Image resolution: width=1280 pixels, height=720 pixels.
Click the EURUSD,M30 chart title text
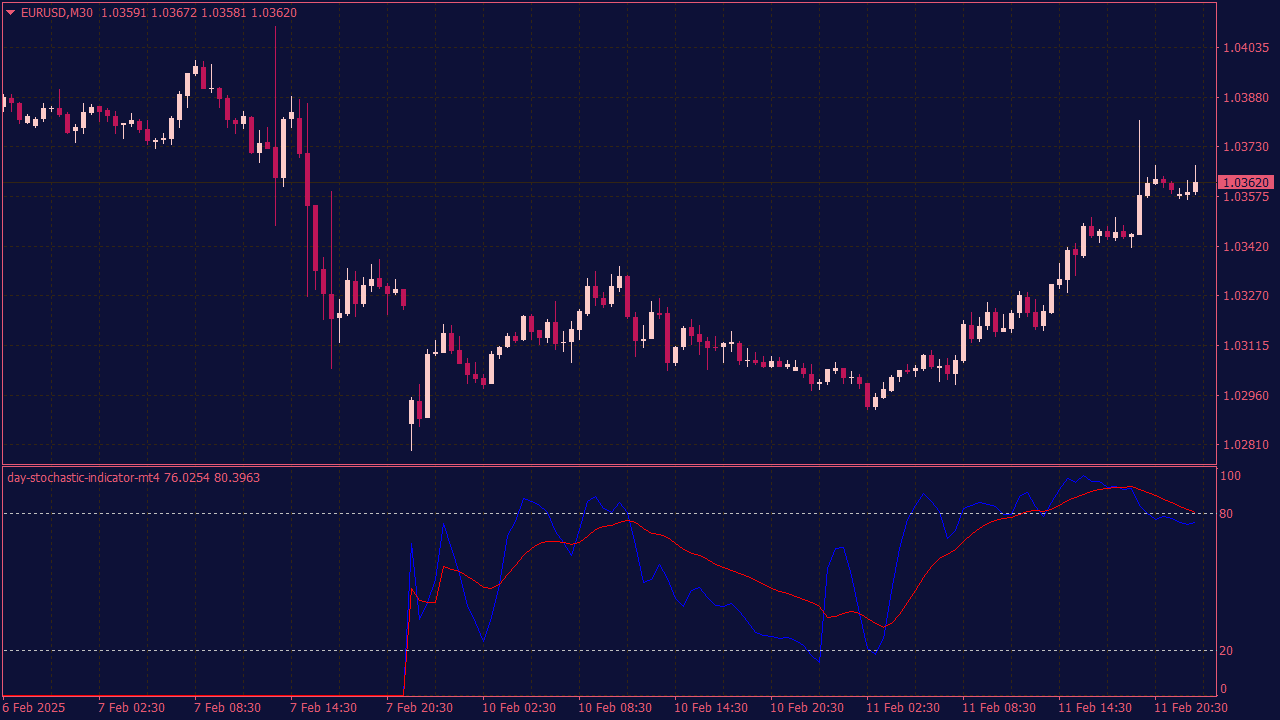[x=58, y=13]
